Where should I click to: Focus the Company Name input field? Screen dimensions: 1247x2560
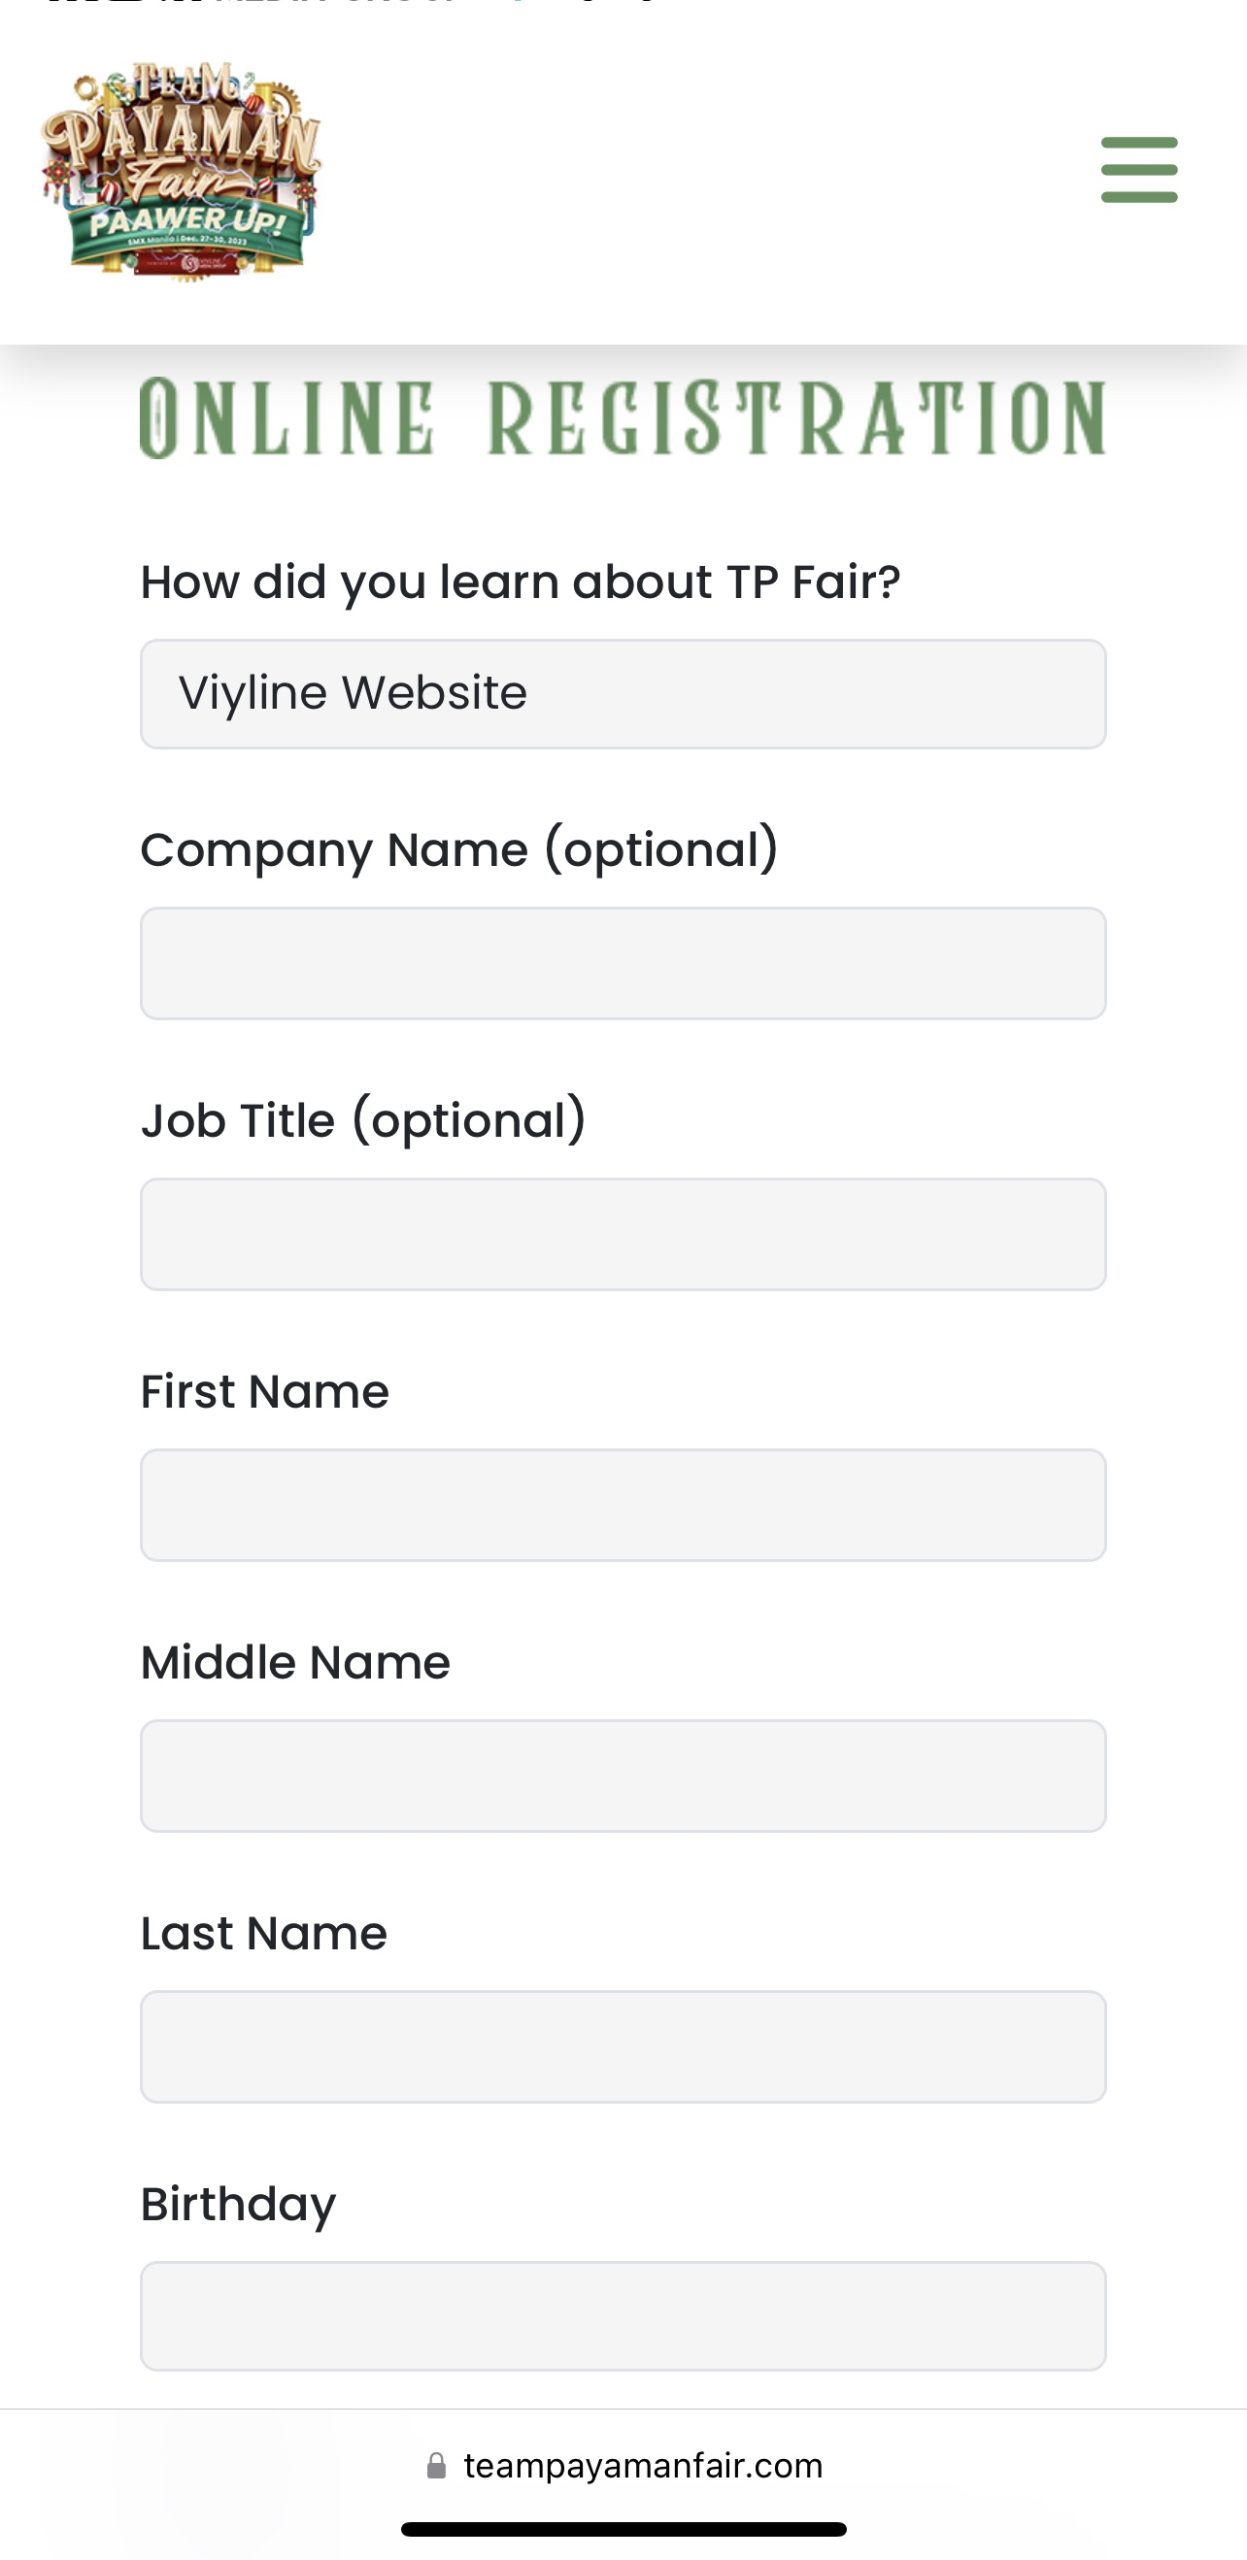tap(622, 963)
